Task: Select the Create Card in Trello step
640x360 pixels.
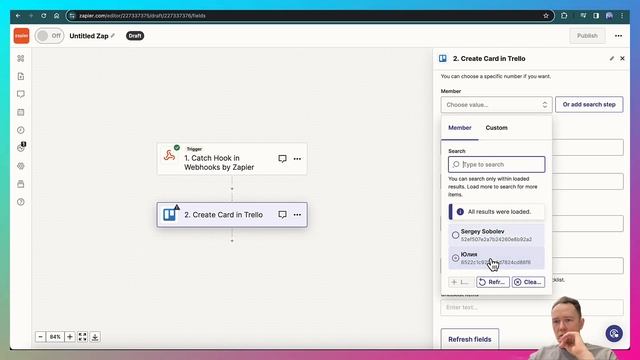Action: (232, 215)
